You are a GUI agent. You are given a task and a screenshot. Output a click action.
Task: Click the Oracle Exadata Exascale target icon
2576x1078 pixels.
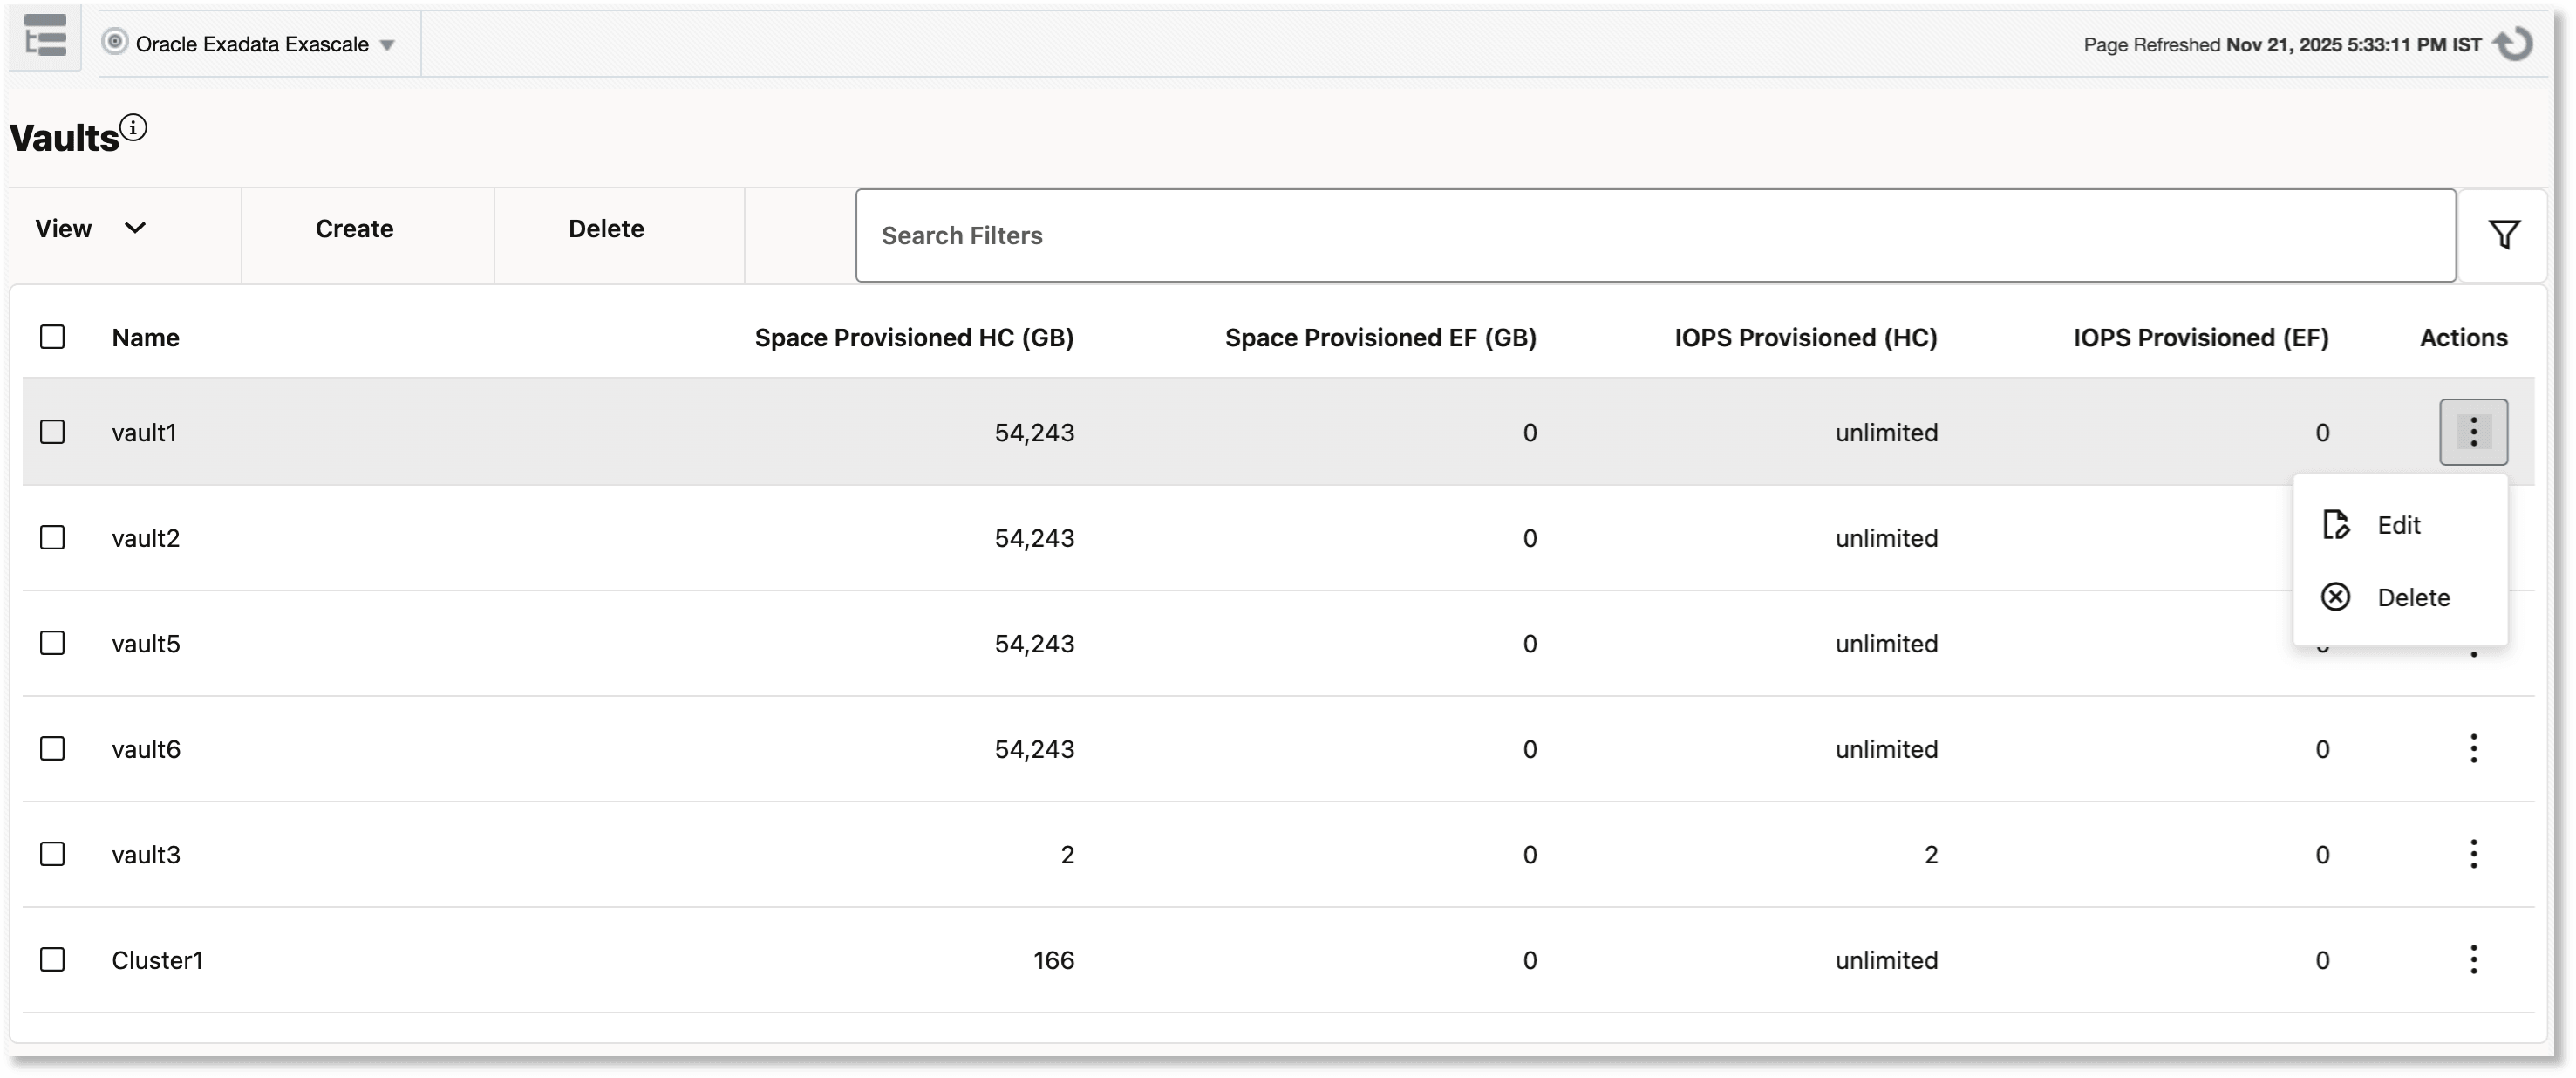pos(115,42)
